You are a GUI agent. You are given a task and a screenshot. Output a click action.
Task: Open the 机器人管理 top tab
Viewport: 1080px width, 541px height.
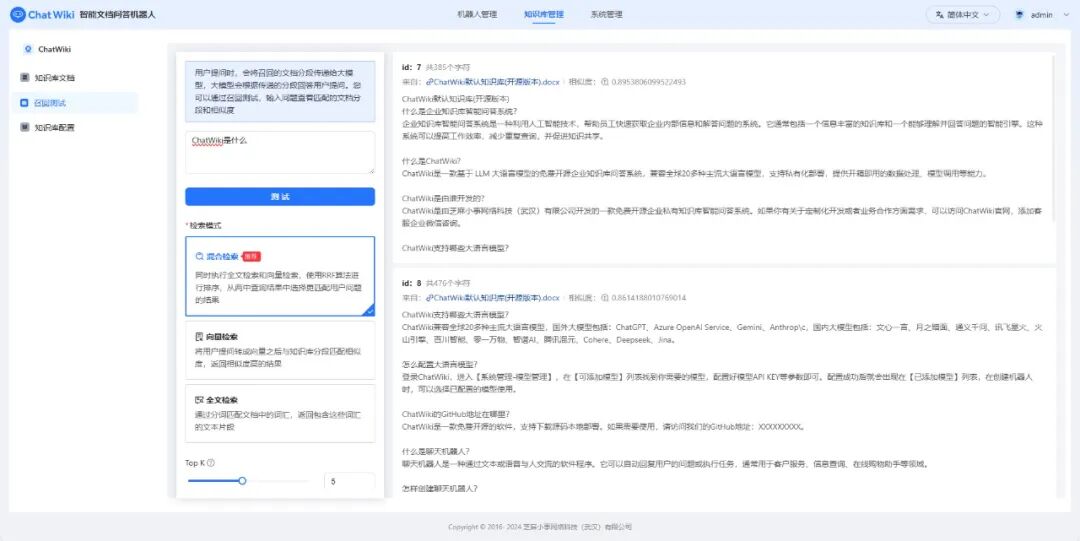(x=477, y=14)
